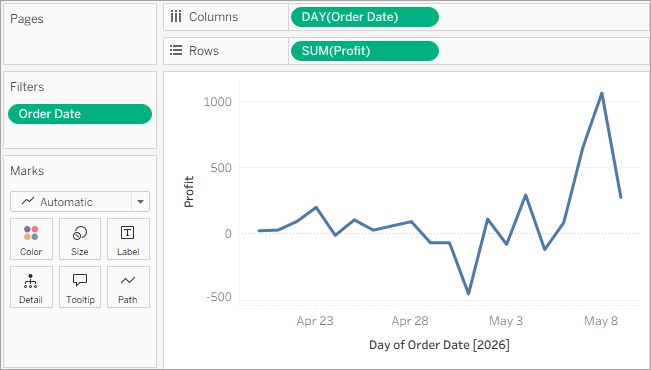
Task: Select the DAY(Order Date) pill on Columns
Action: (365, 17)
